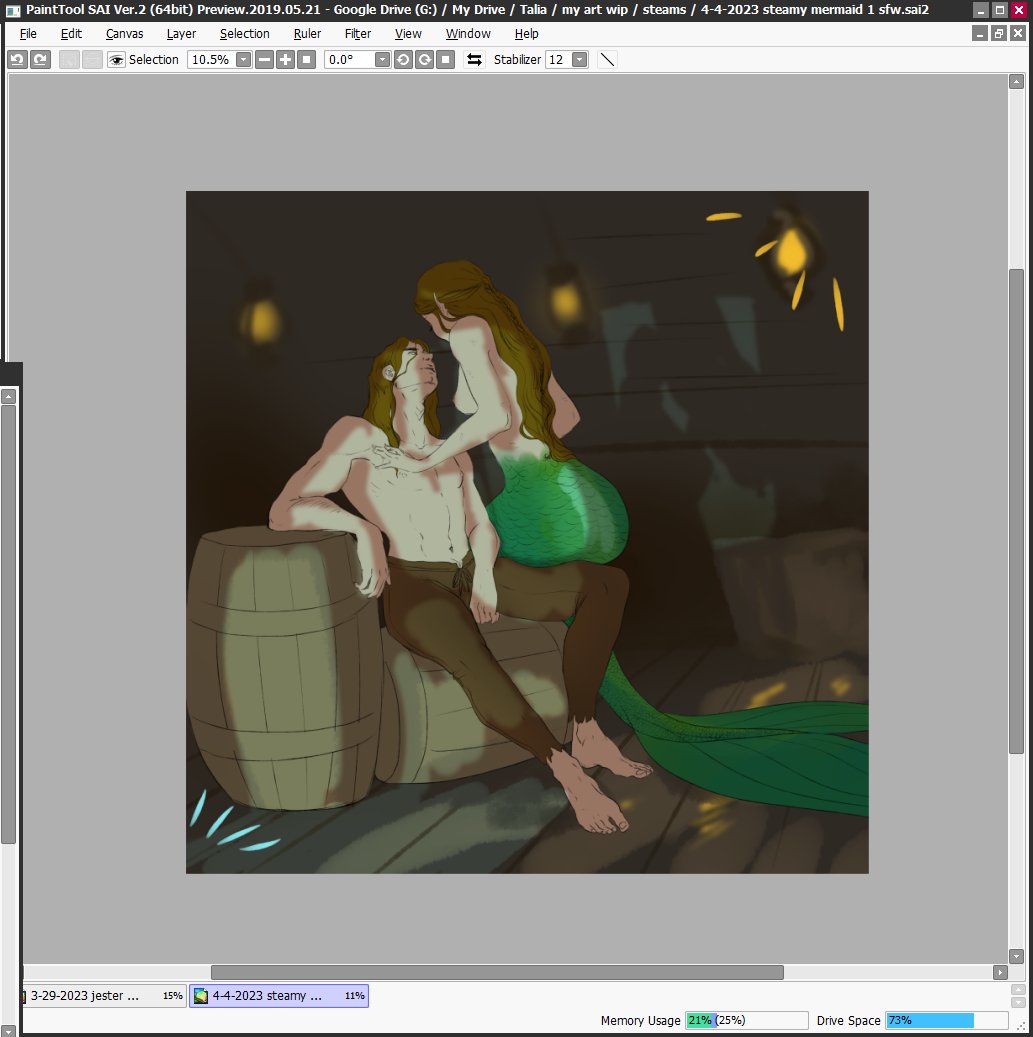
Task: Click the canvas horizontal scrollbar thumb
Action: (x=497, y=972)
